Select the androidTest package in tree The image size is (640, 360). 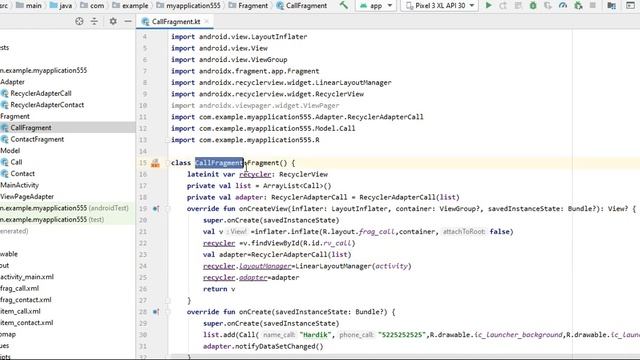point(64,208)
